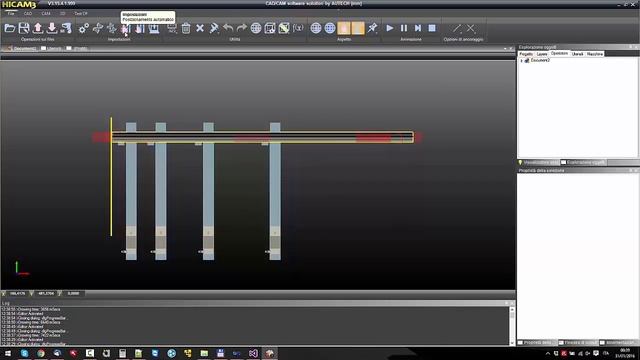This screenshot has width=640, height=360.
Task: Open the File menu
Action: point(11,13)
